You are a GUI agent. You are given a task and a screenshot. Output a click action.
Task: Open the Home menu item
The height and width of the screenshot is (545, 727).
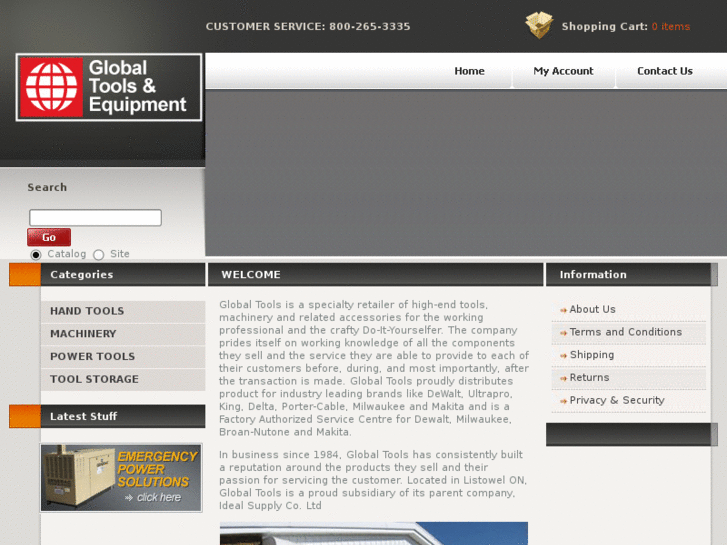point(469,71)
